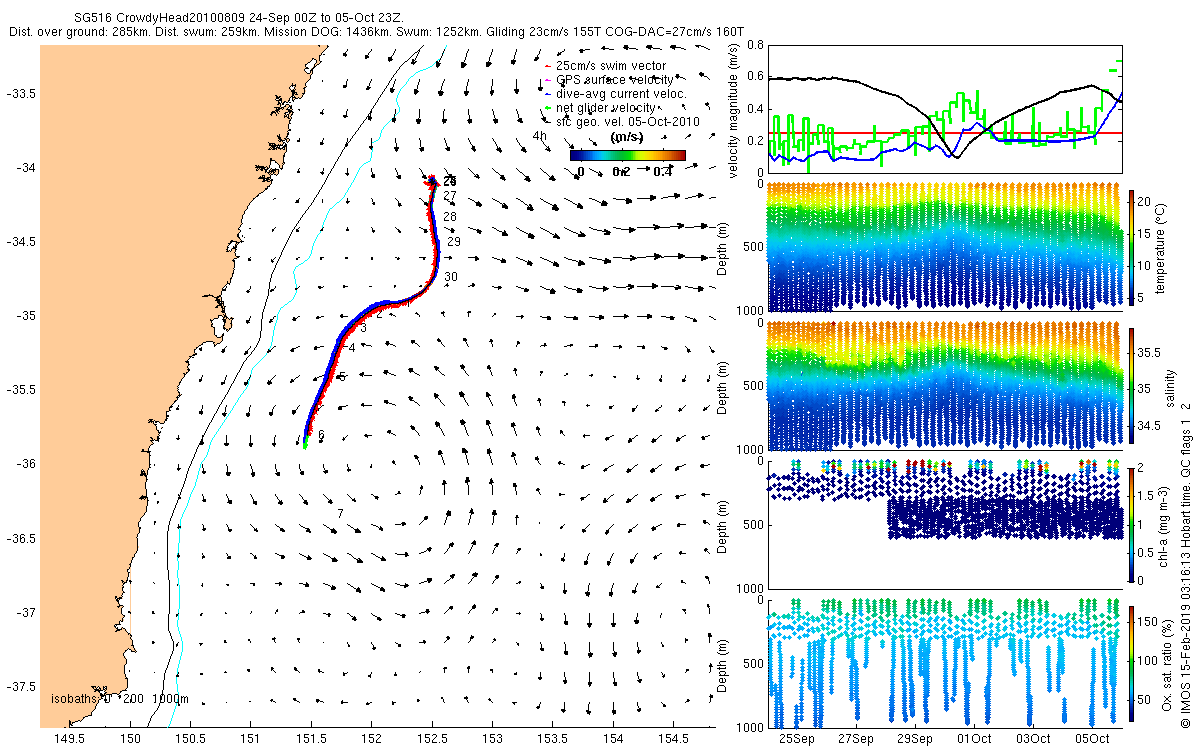Screen dimensions: 1200x750
Task: Select the 'Dist. over ground: 285km' summary line
Action: (376, 32)
